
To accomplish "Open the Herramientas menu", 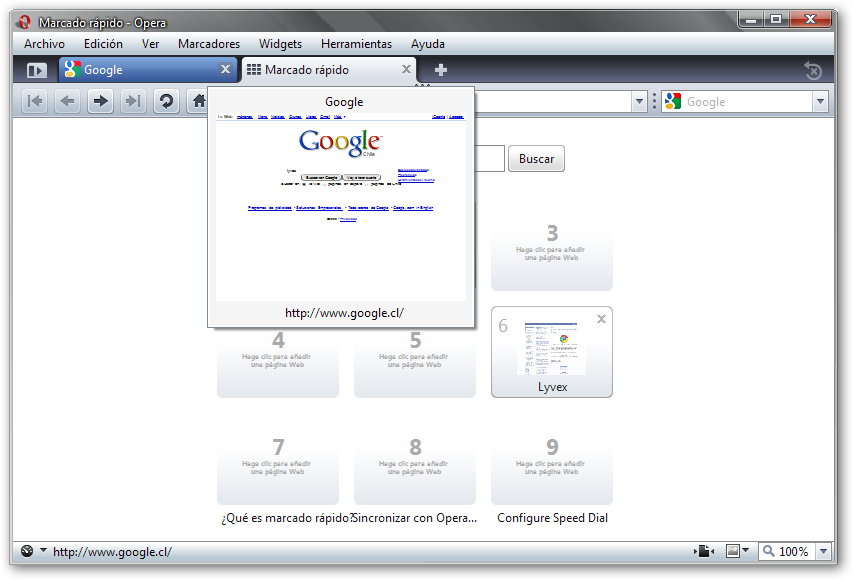I will pyautogui.click(x=356, y=44).
